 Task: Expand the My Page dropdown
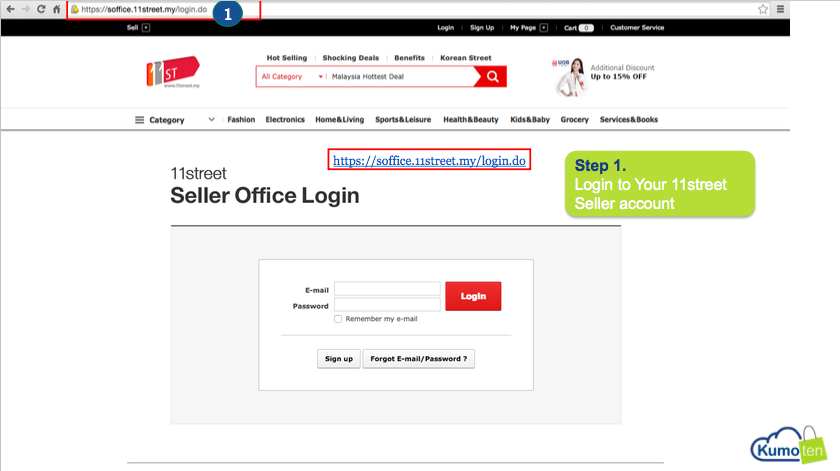pos(544,27)
